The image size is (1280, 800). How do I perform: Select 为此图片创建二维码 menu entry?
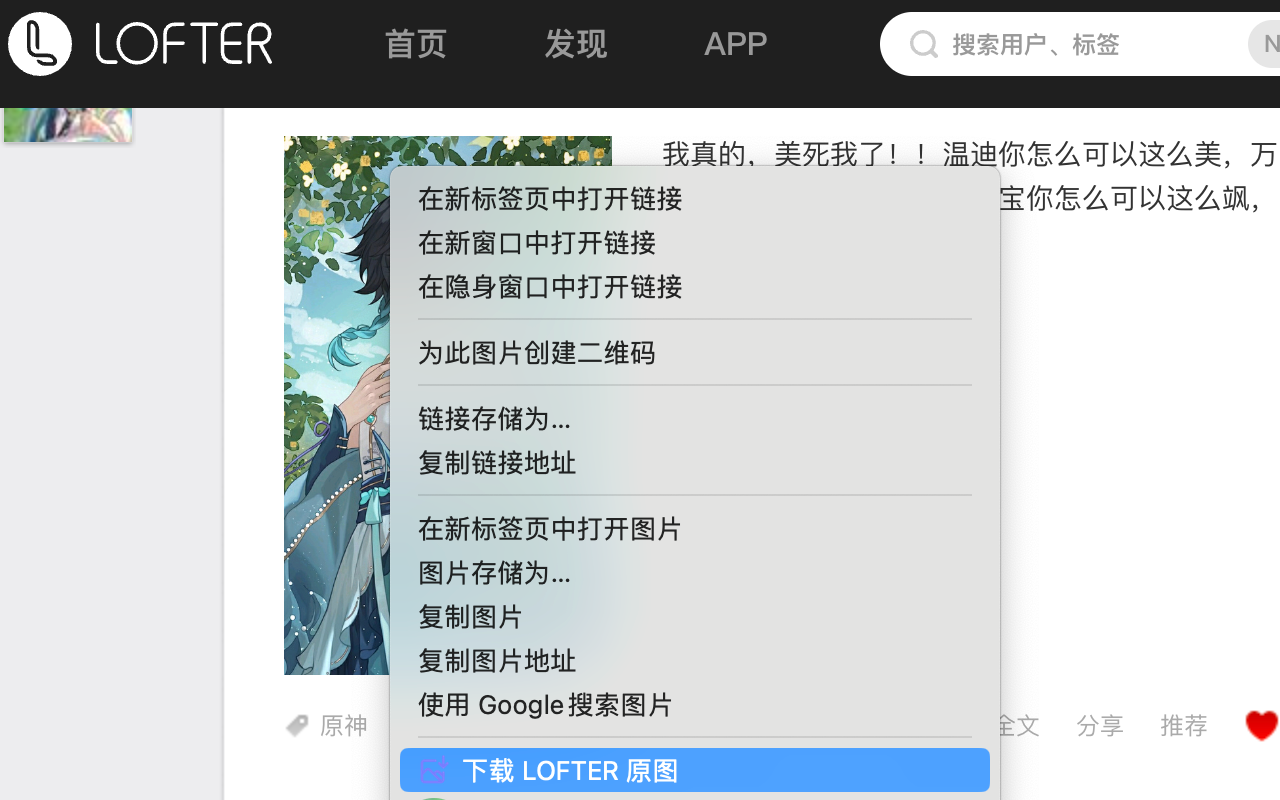537,353
